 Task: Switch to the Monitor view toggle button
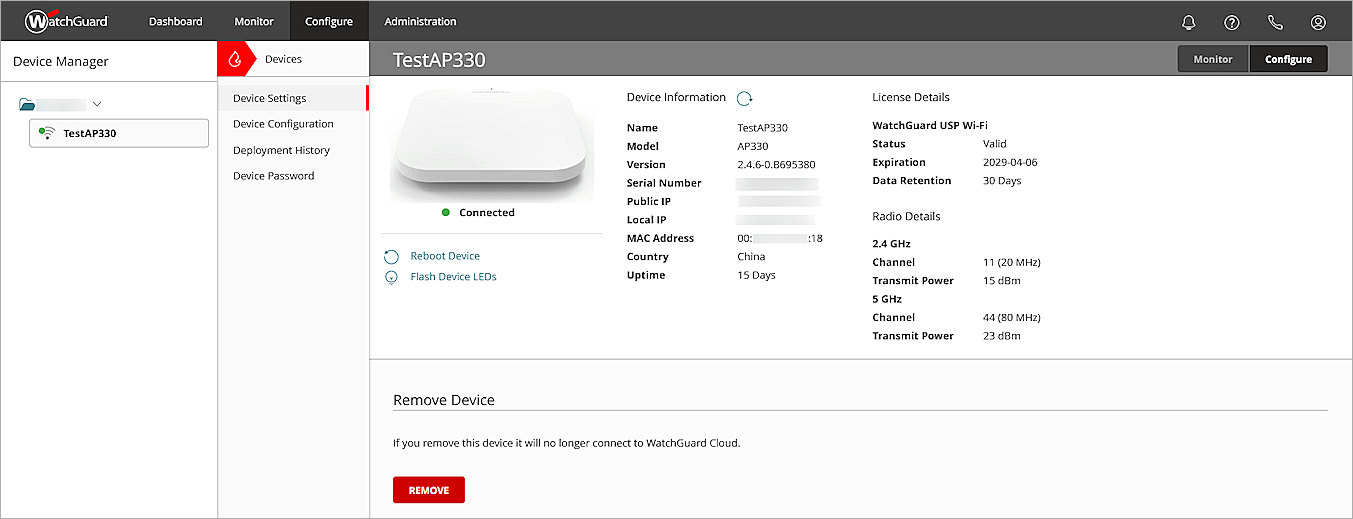point(1212,59)
